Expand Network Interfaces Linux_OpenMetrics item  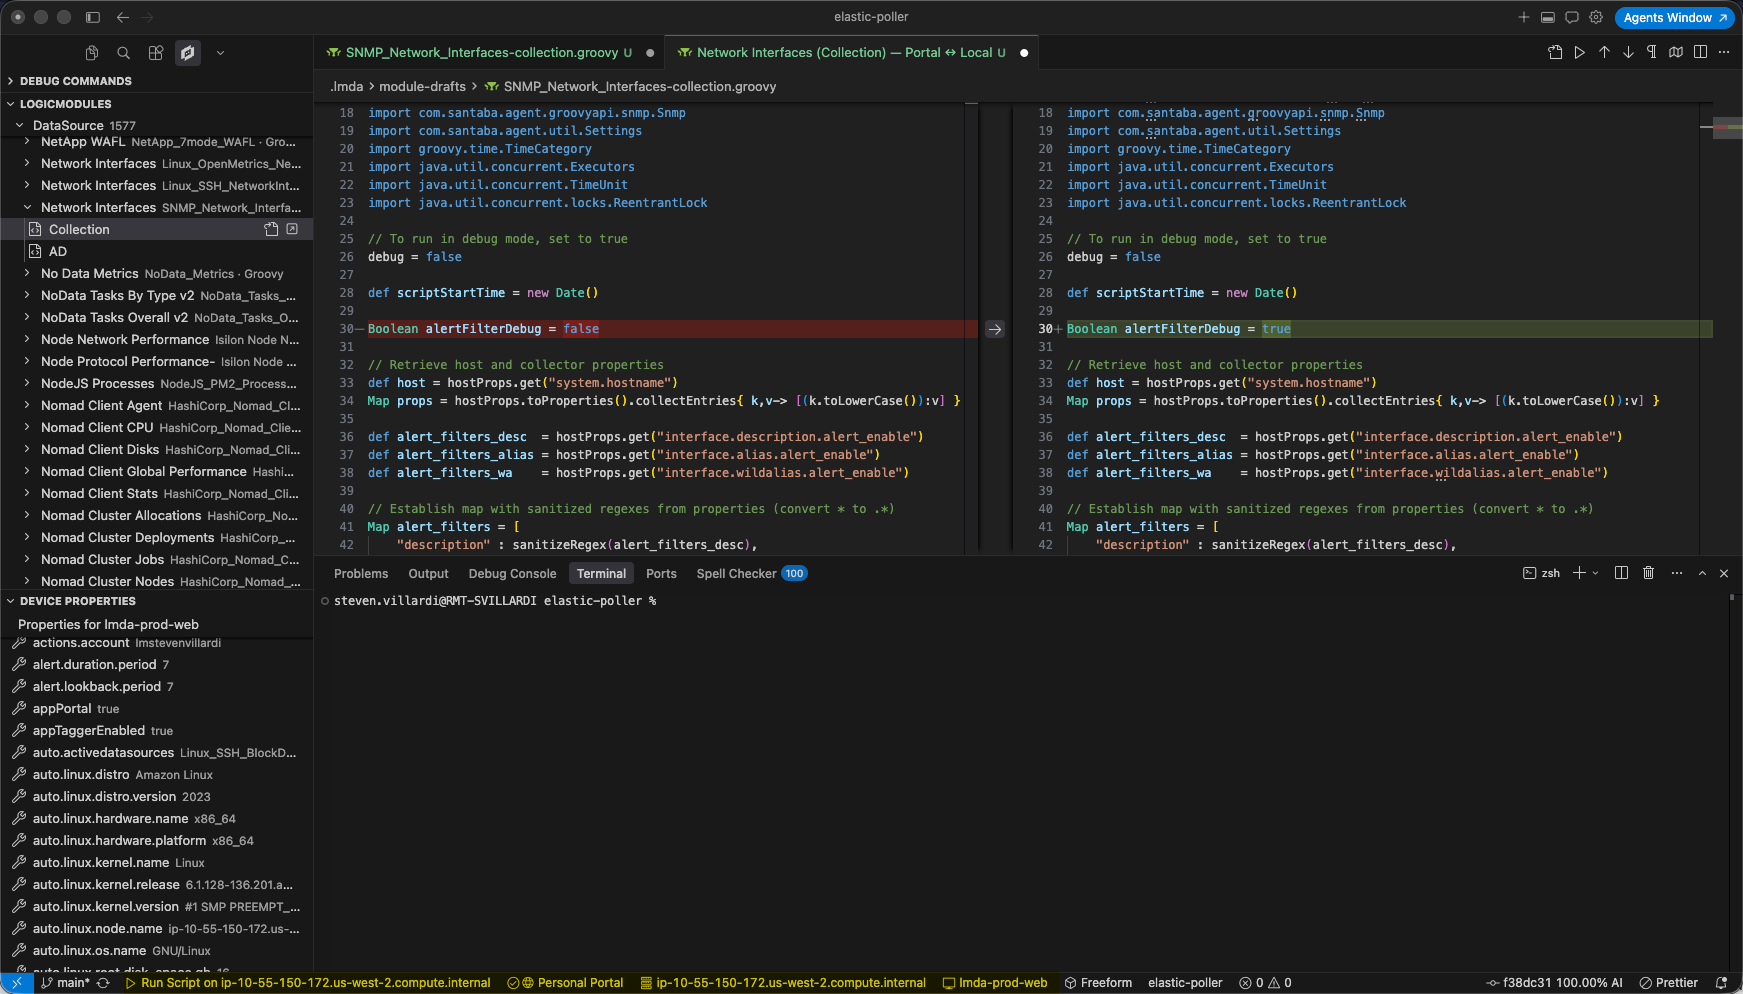pyautogui.click(x=27, y=164)
